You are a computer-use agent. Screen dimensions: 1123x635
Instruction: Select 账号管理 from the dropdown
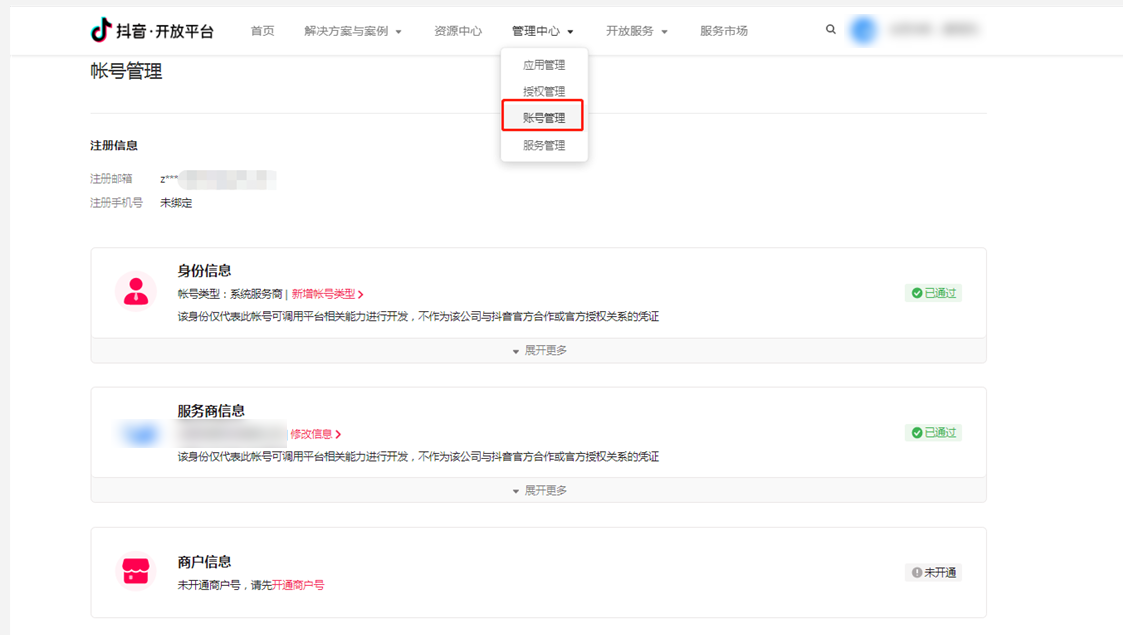point(544,118)
